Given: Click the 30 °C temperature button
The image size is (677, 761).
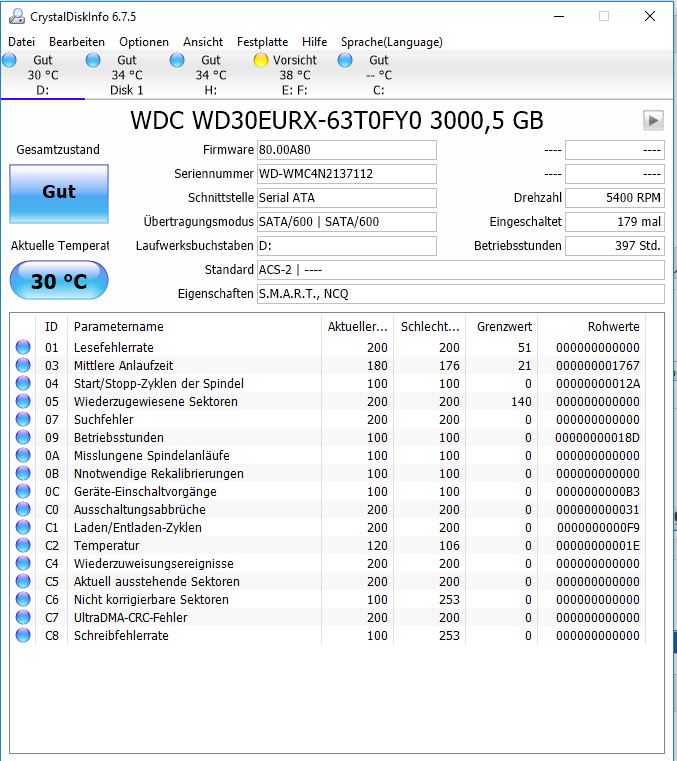Looking at the screenshot, I should pos(59,280).
